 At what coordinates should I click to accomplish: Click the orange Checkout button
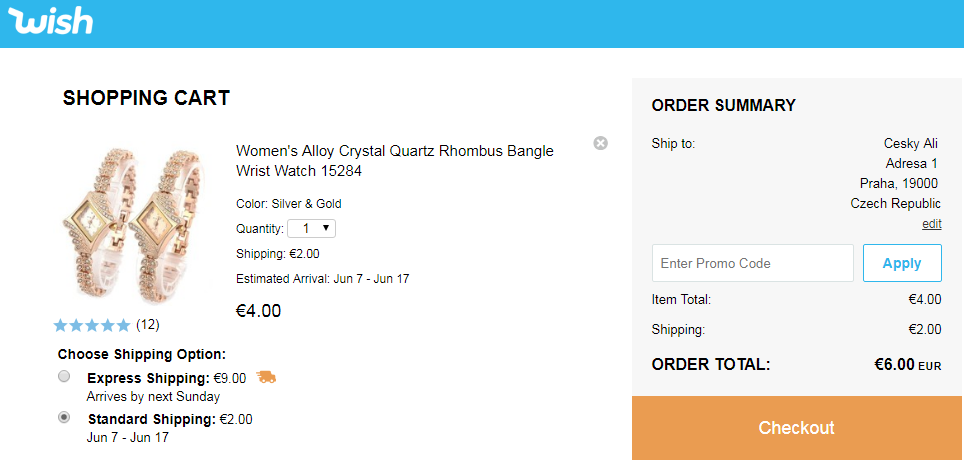(796, 428)
